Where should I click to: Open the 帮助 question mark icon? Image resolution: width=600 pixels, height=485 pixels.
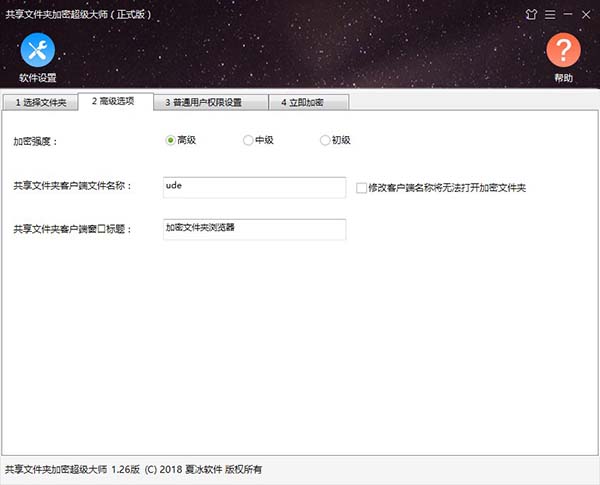pyautogui.click(x=563, y=50)
